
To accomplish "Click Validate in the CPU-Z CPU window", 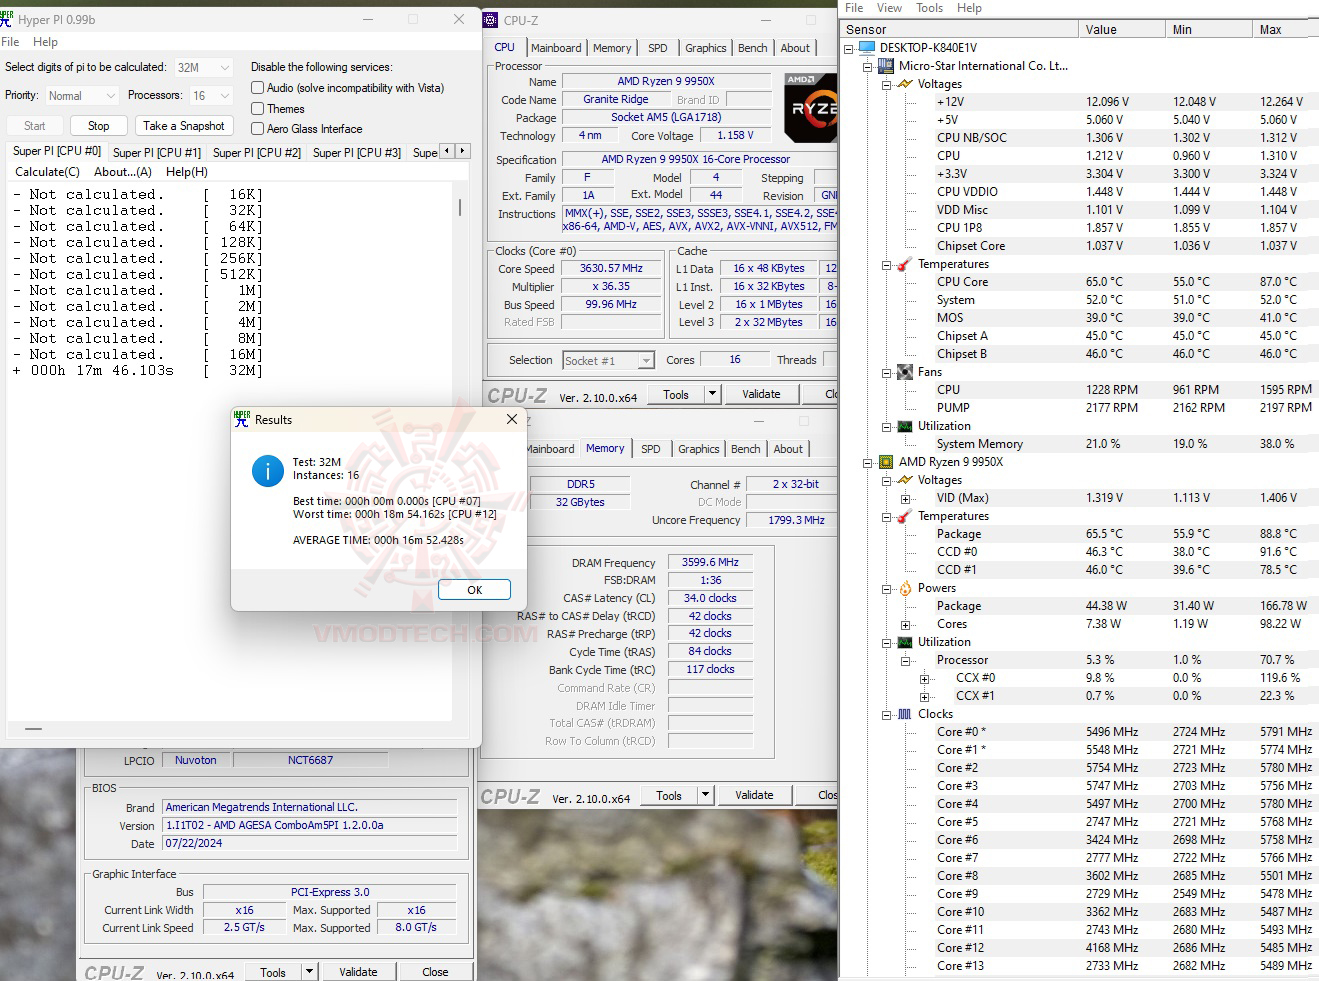I will coord(761,394).
